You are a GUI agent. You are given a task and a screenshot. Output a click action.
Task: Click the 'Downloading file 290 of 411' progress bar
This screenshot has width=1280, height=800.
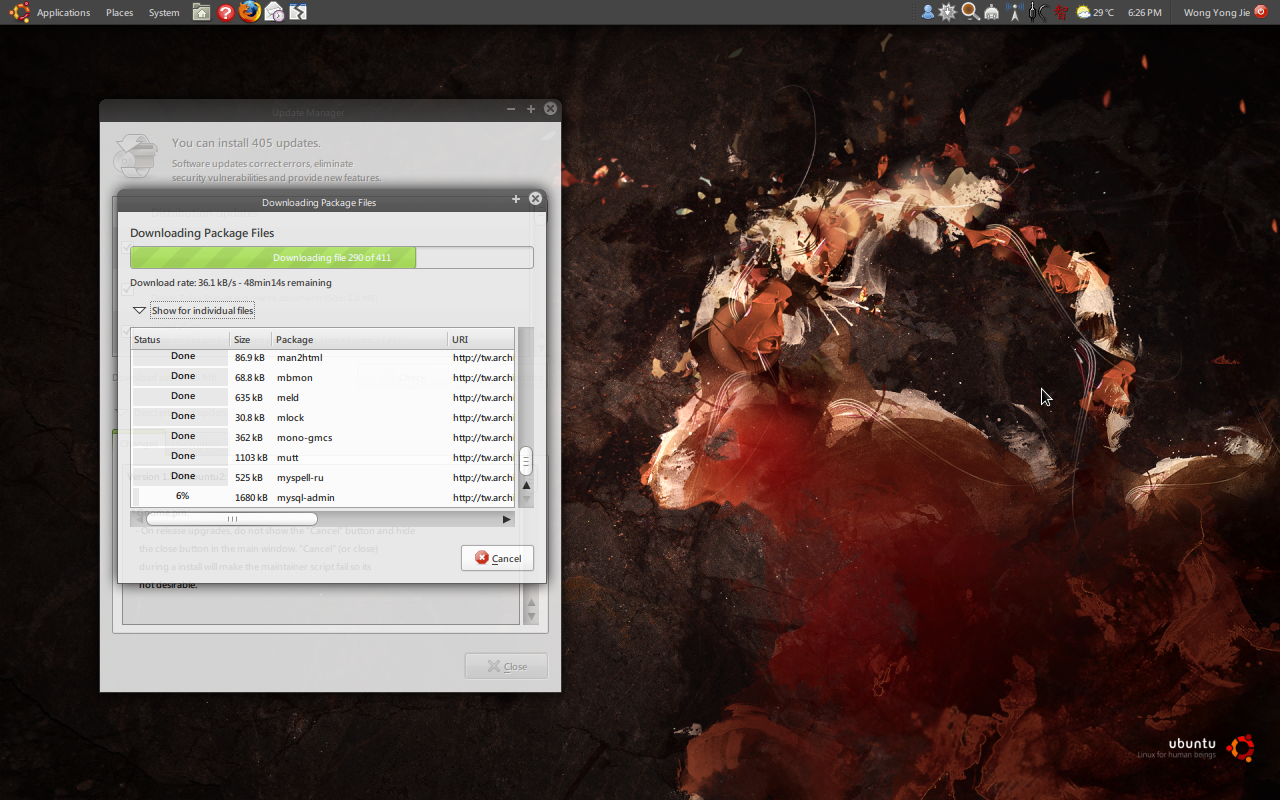(331, 257)
